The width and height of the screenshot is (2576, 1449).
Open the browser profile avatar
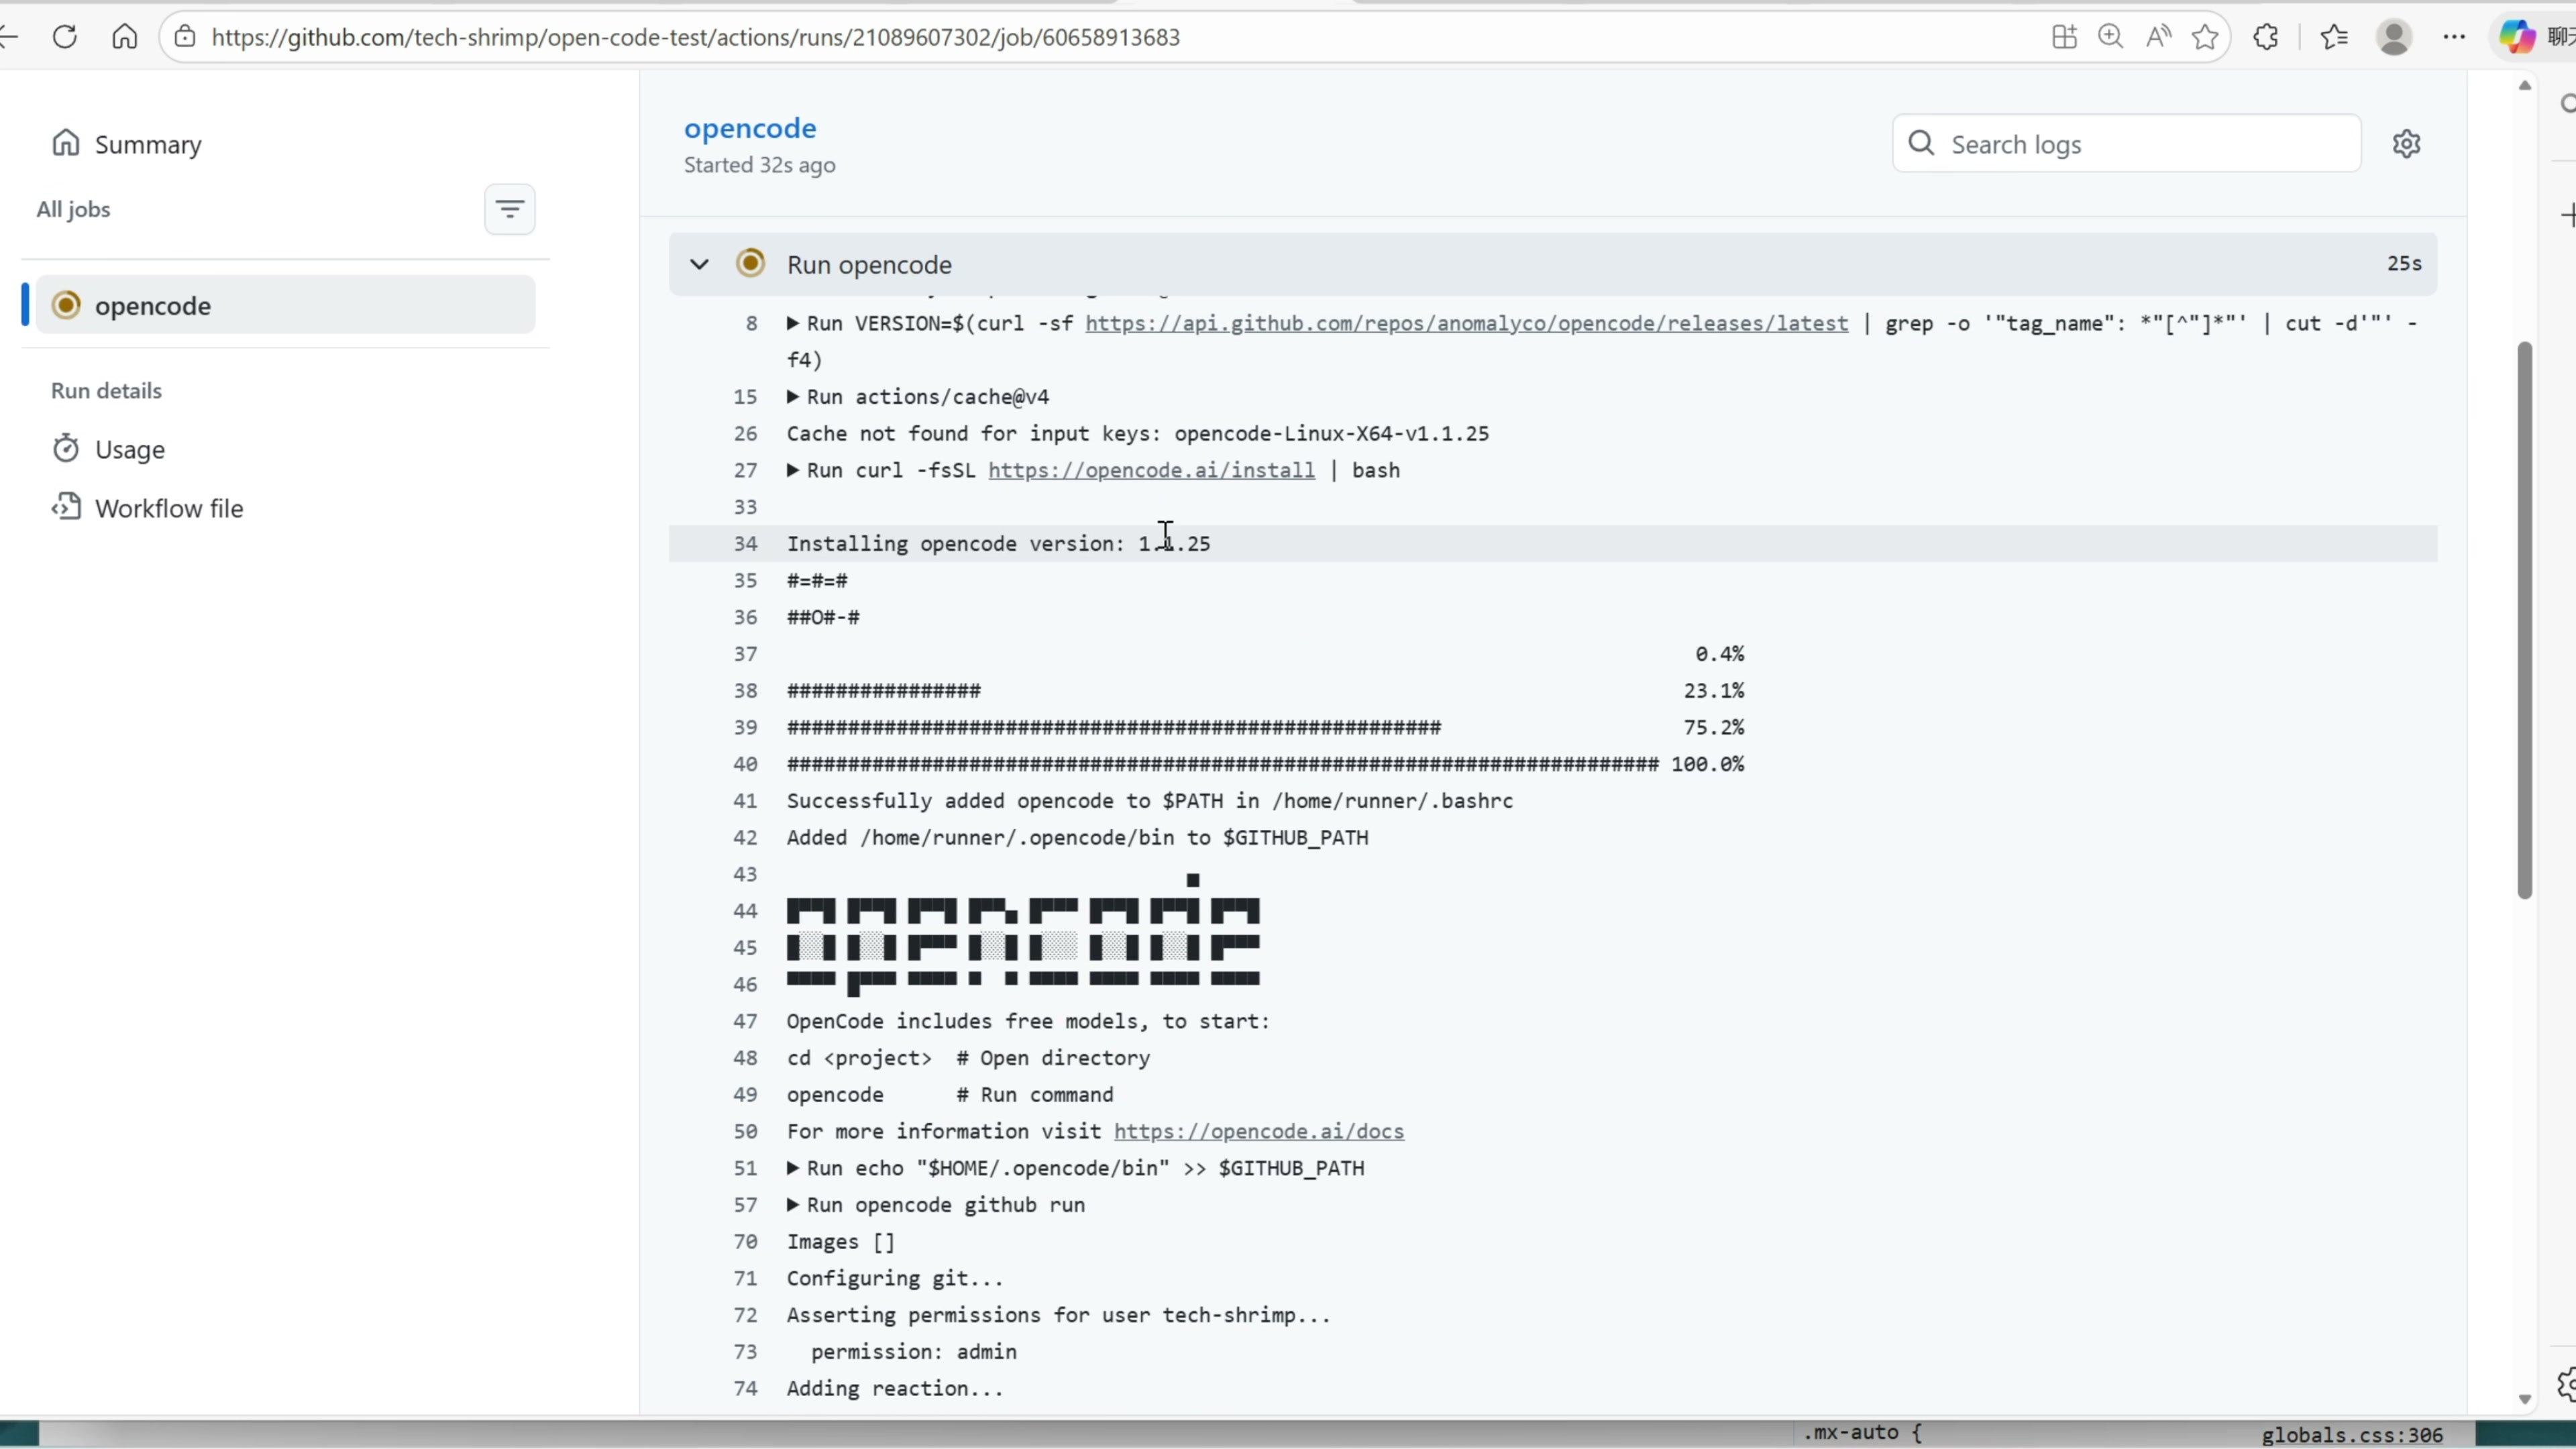(x=2394, y=37)
